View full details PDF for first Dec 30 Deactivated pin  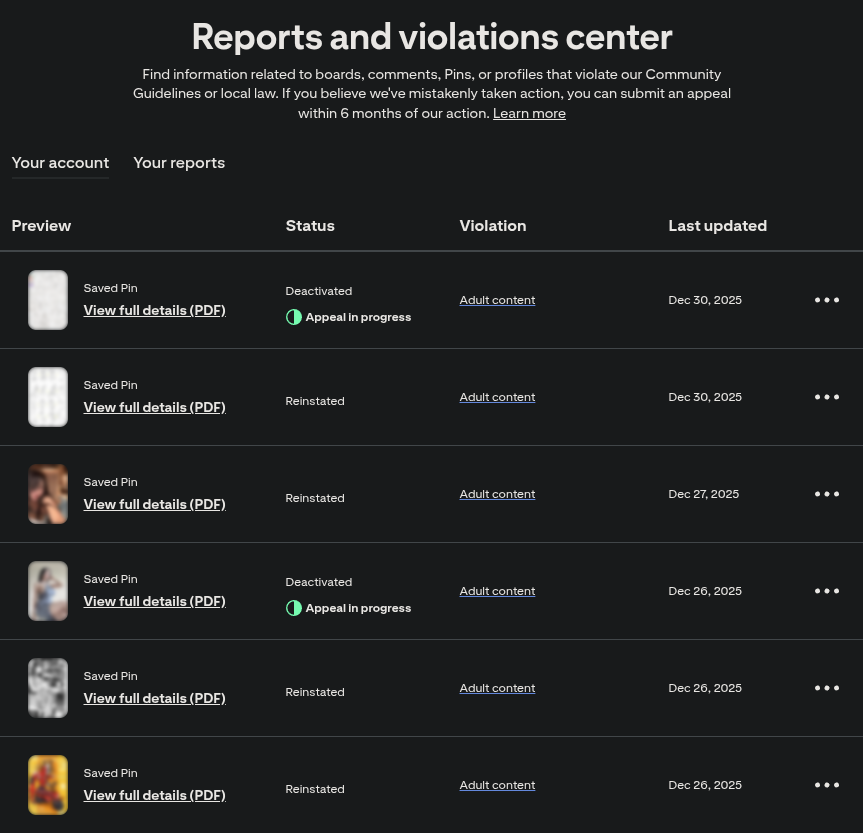[155, 311]
